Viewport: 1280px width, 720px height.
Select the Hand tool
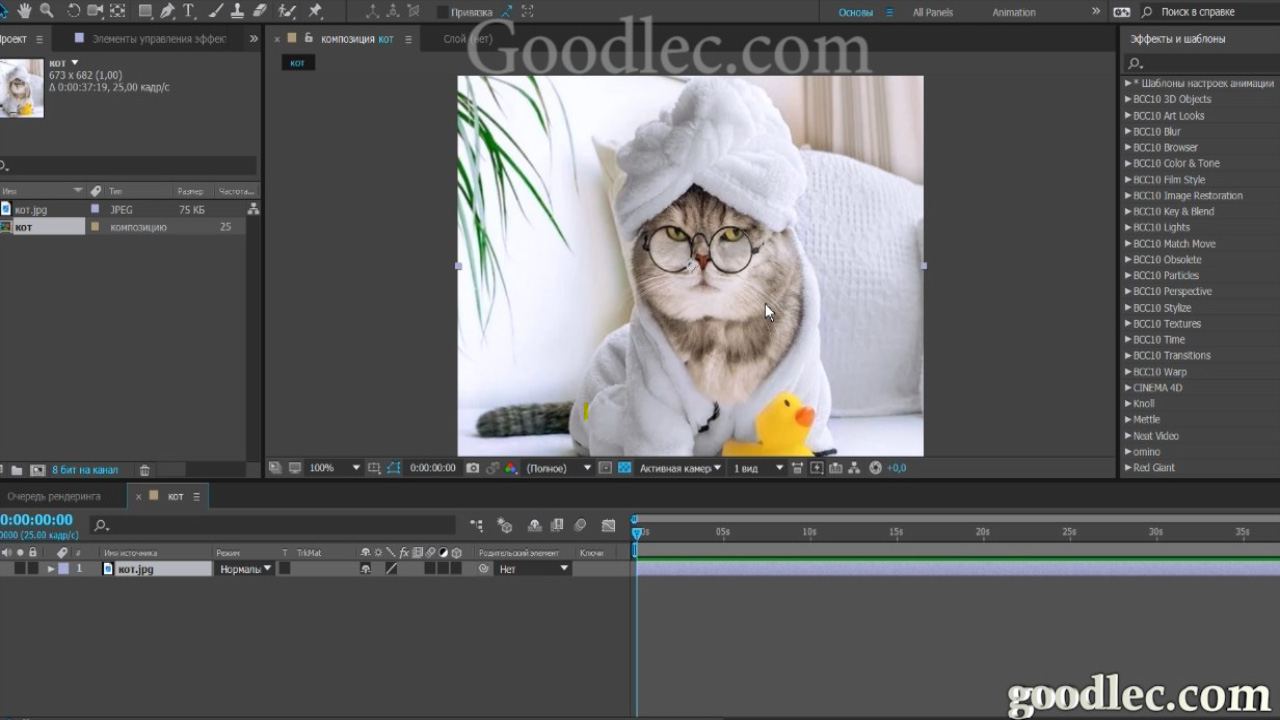pos(24,11)
